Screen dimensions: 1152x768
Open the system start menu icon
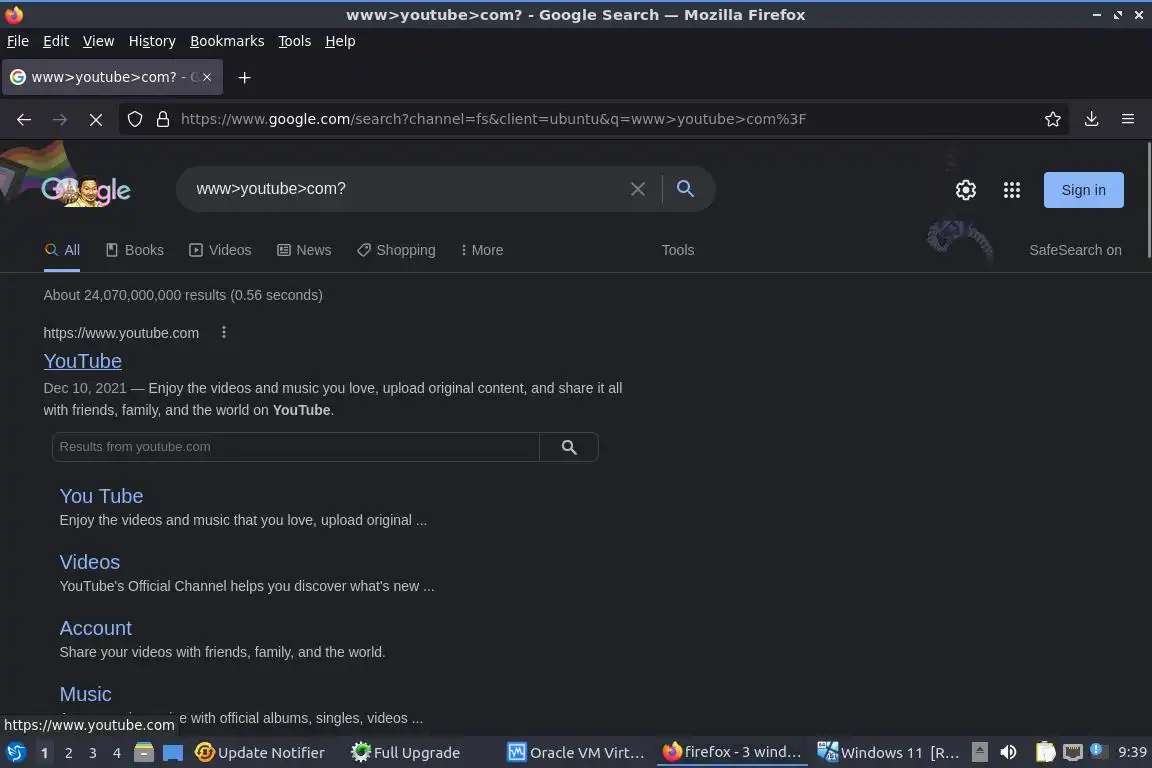(15, 752)
